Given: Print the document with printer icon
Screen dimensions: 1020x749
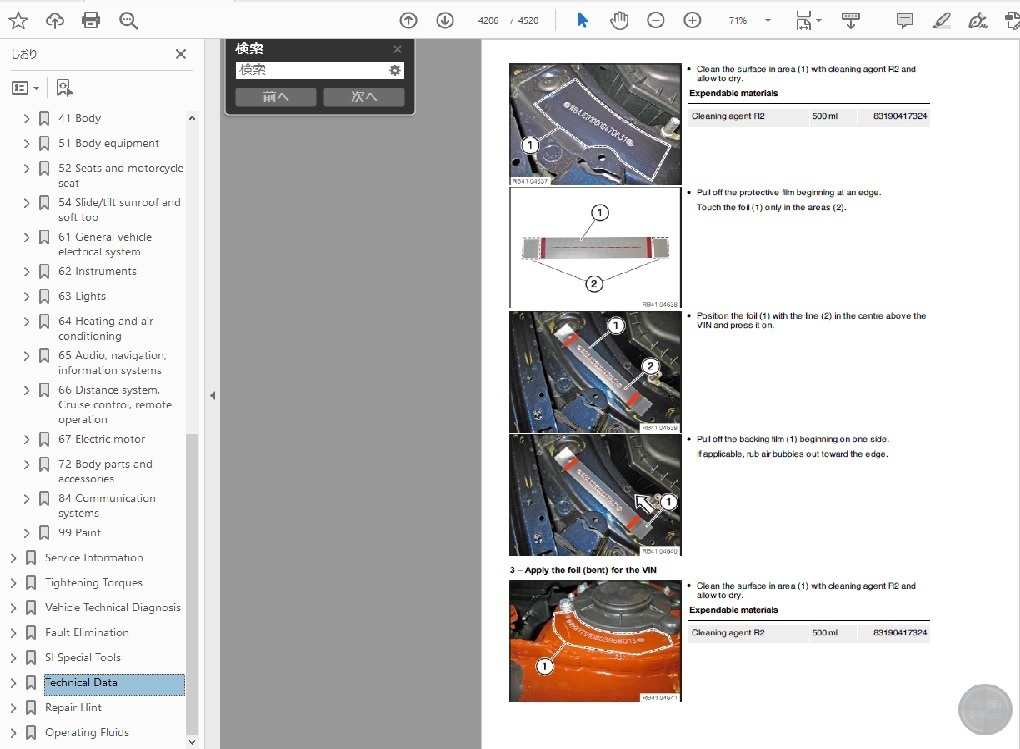Looking at the screenshot, I should pos(91,21).
